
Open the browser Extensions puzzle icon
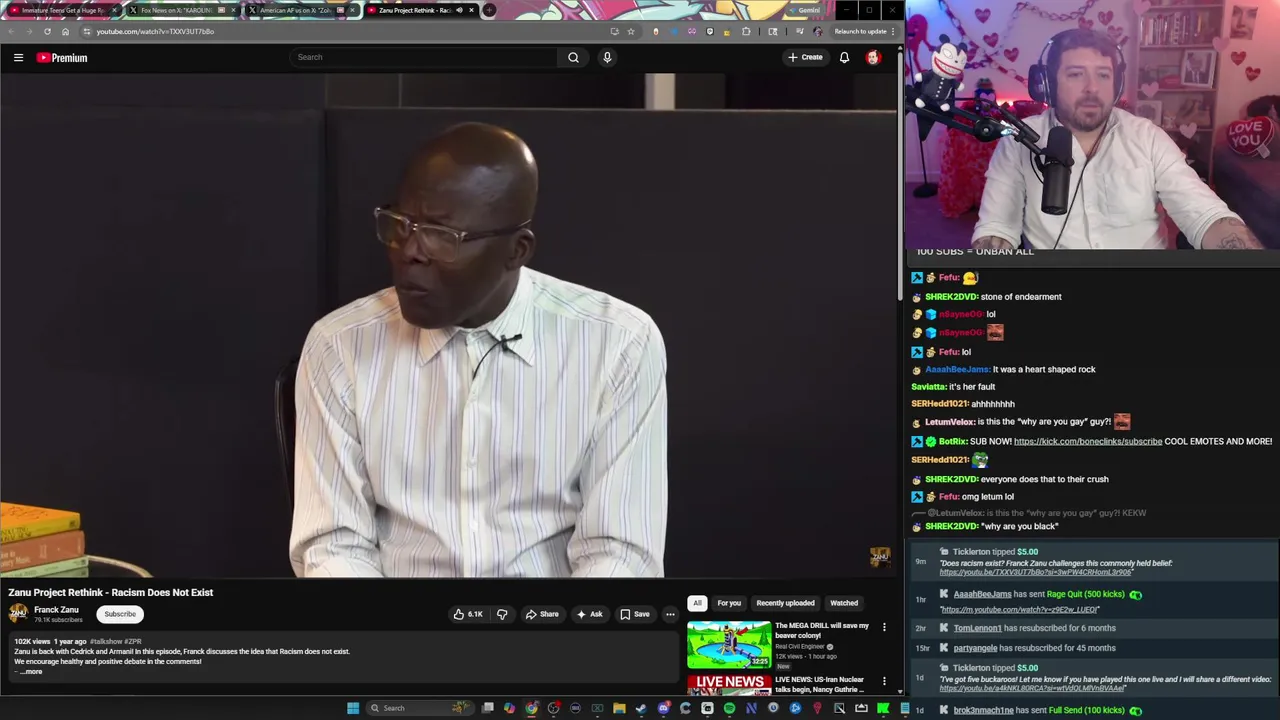[746, 31]
